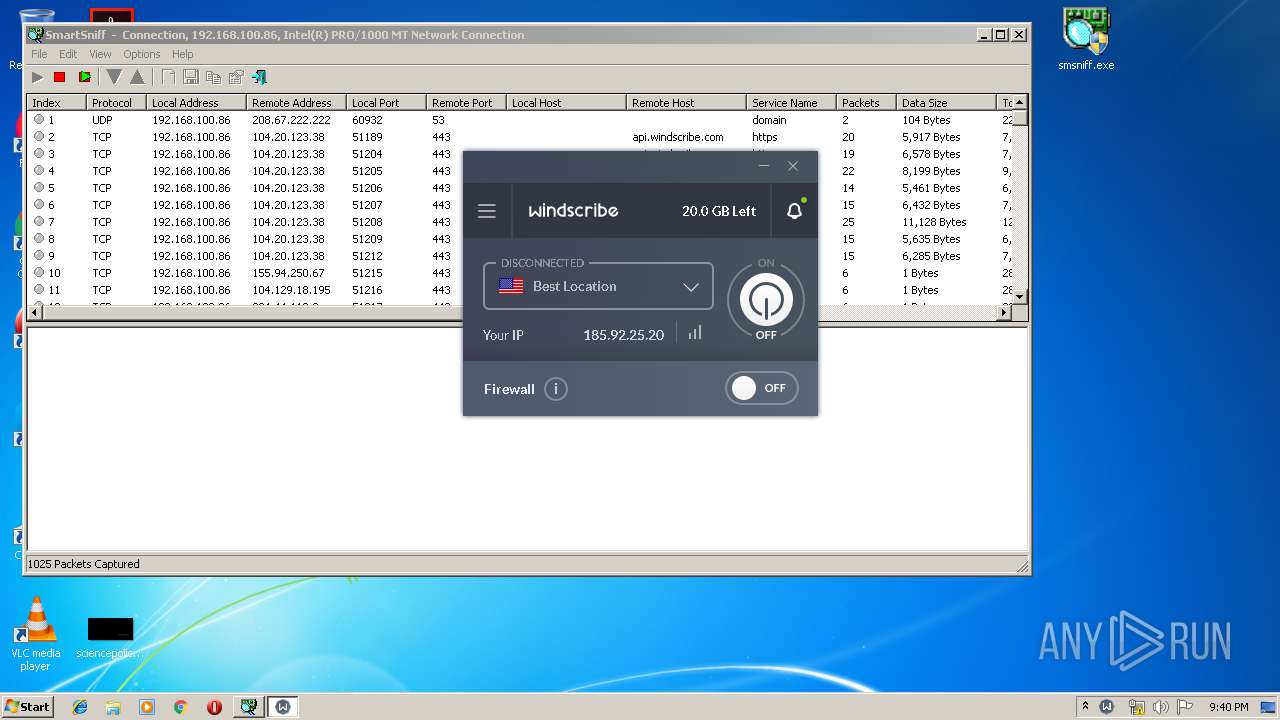Save packet data with floppy disk icon

click(190, 77)
